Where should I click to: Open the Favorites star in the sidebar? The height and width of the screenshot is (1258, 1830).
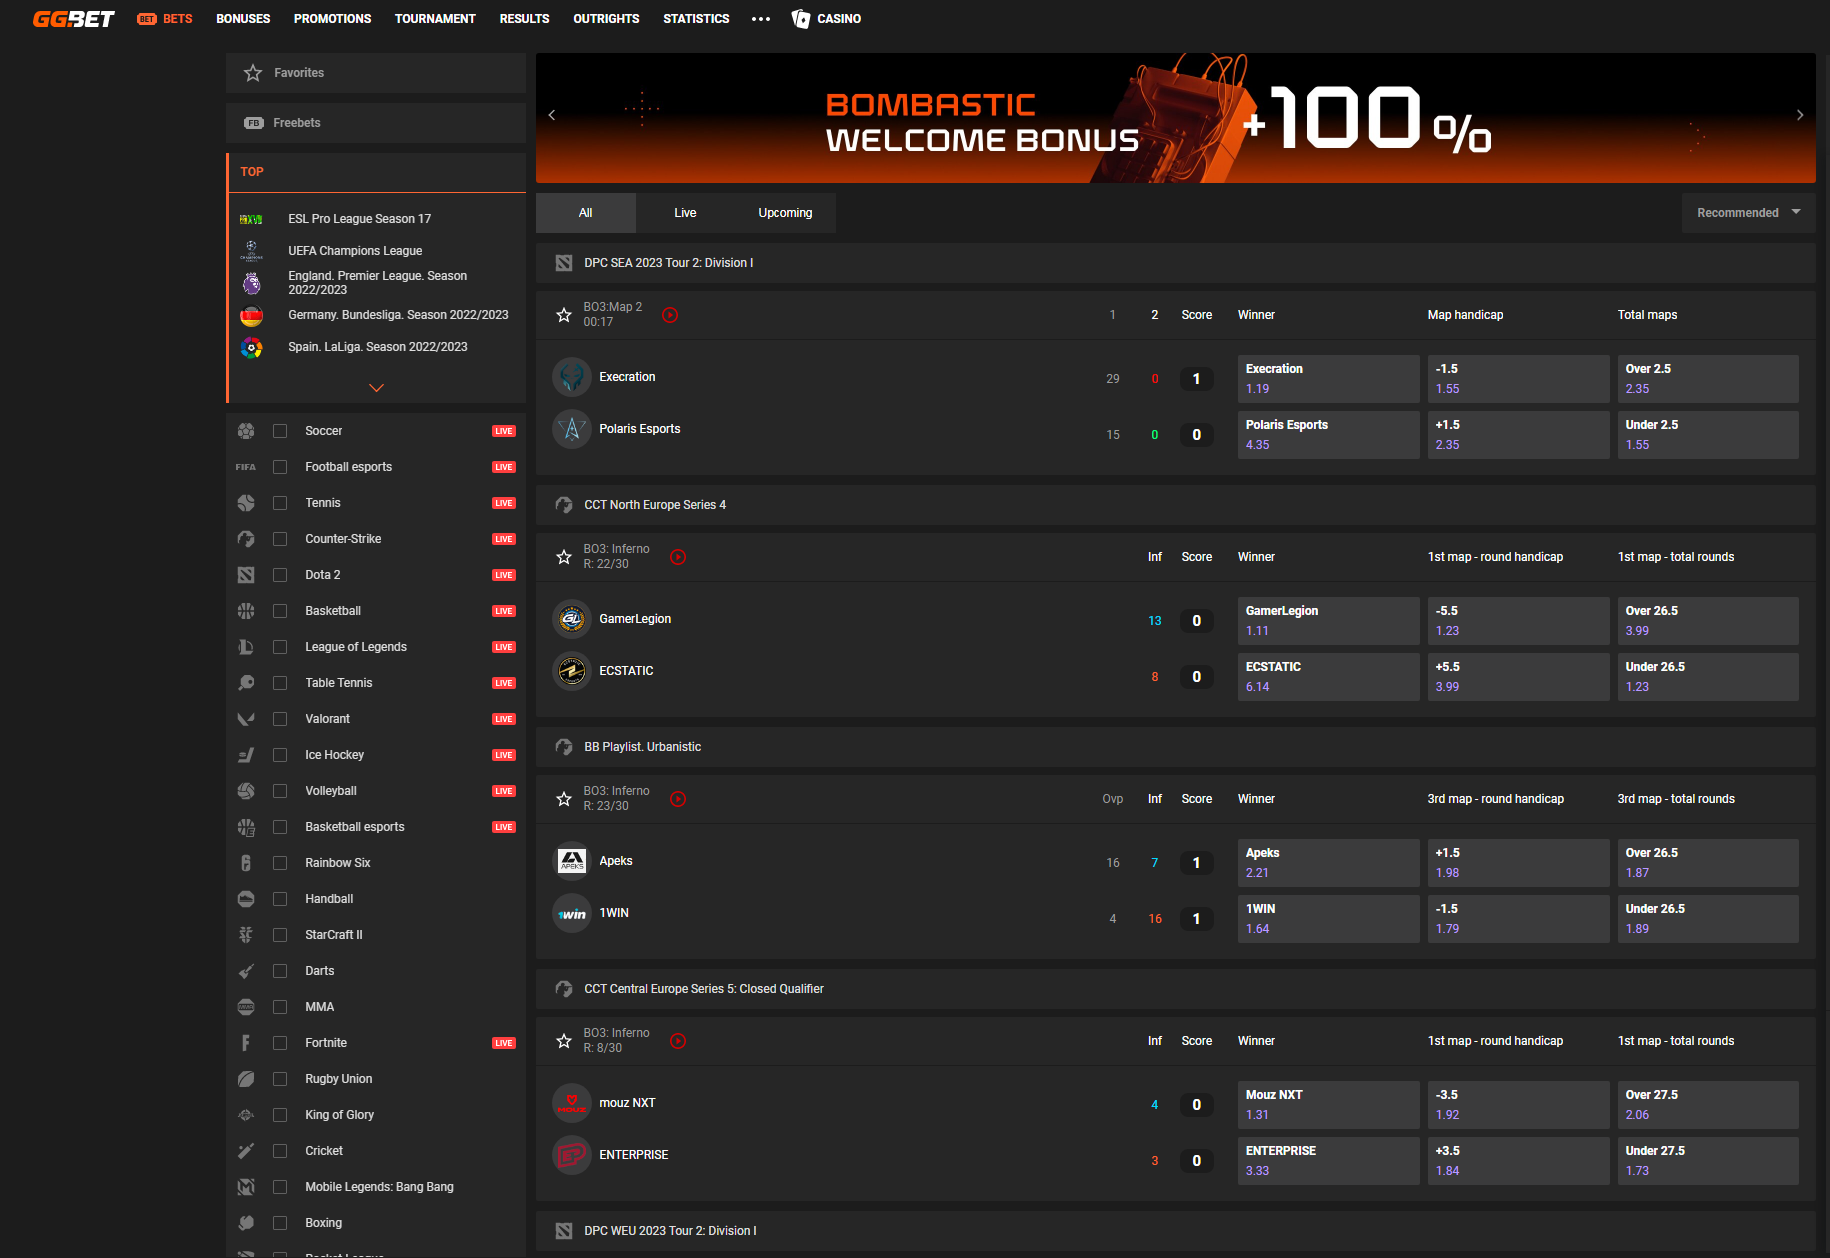[x=253, y=73]
